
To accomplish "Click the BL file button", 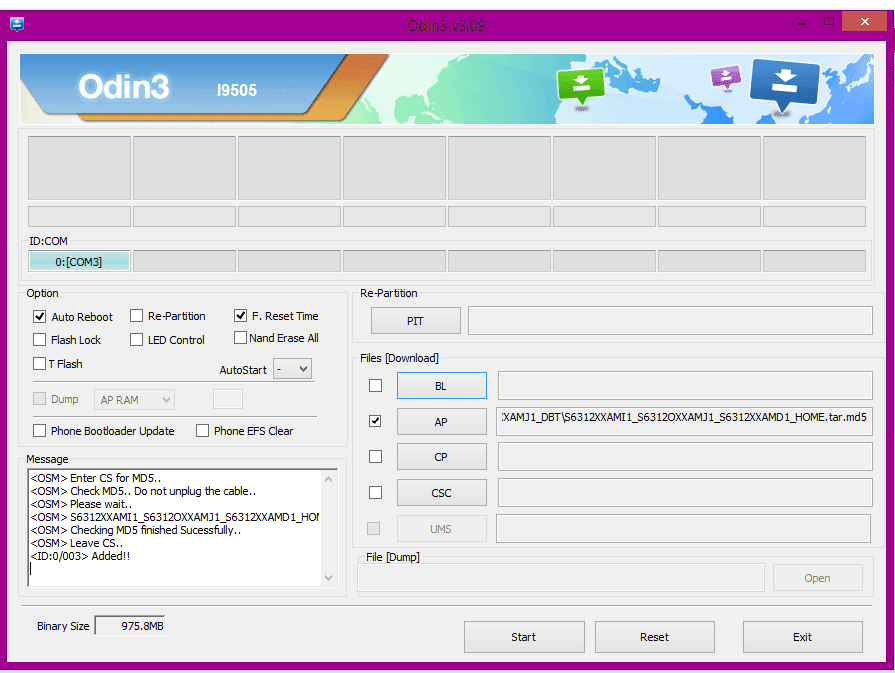I will coord(442,386).
